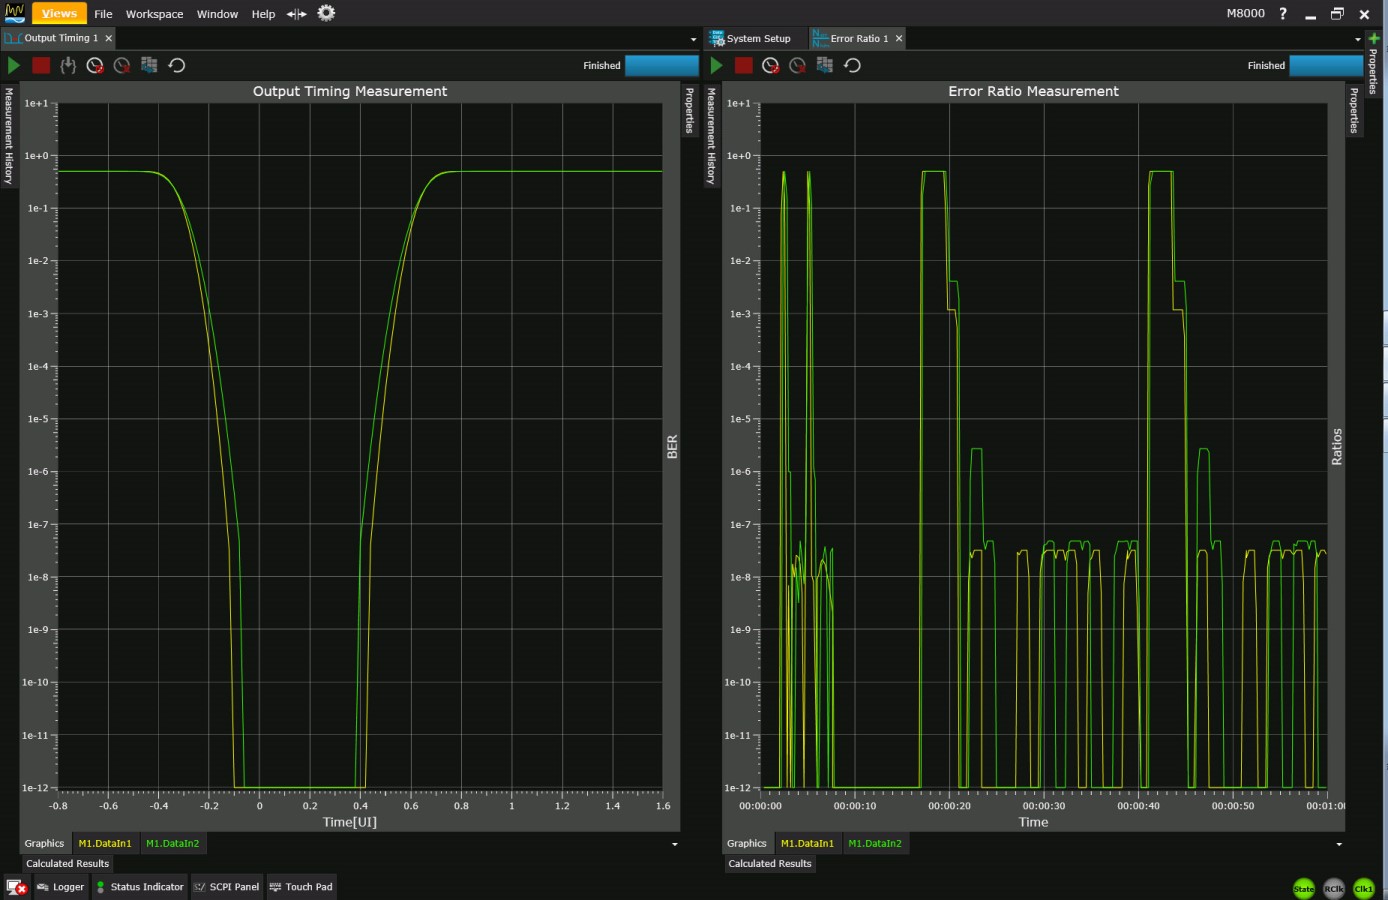Click the orange Views button
This screenshot has width=1388, height=900.
pos(59,13)
